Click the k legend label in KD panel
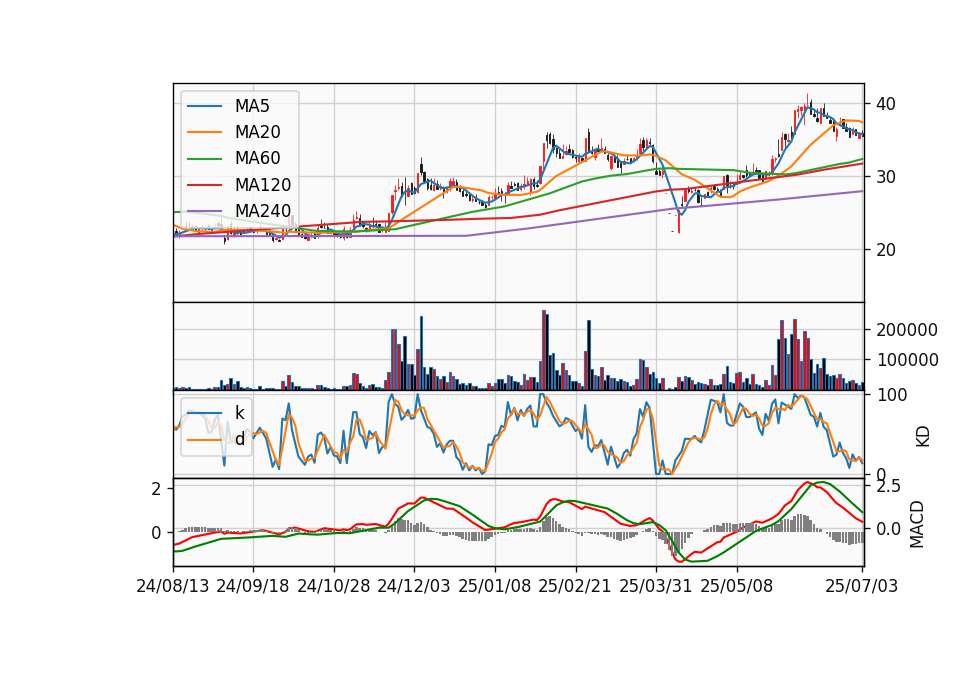Viewport: 960px width, 690px height. click(x=239, y=413)
